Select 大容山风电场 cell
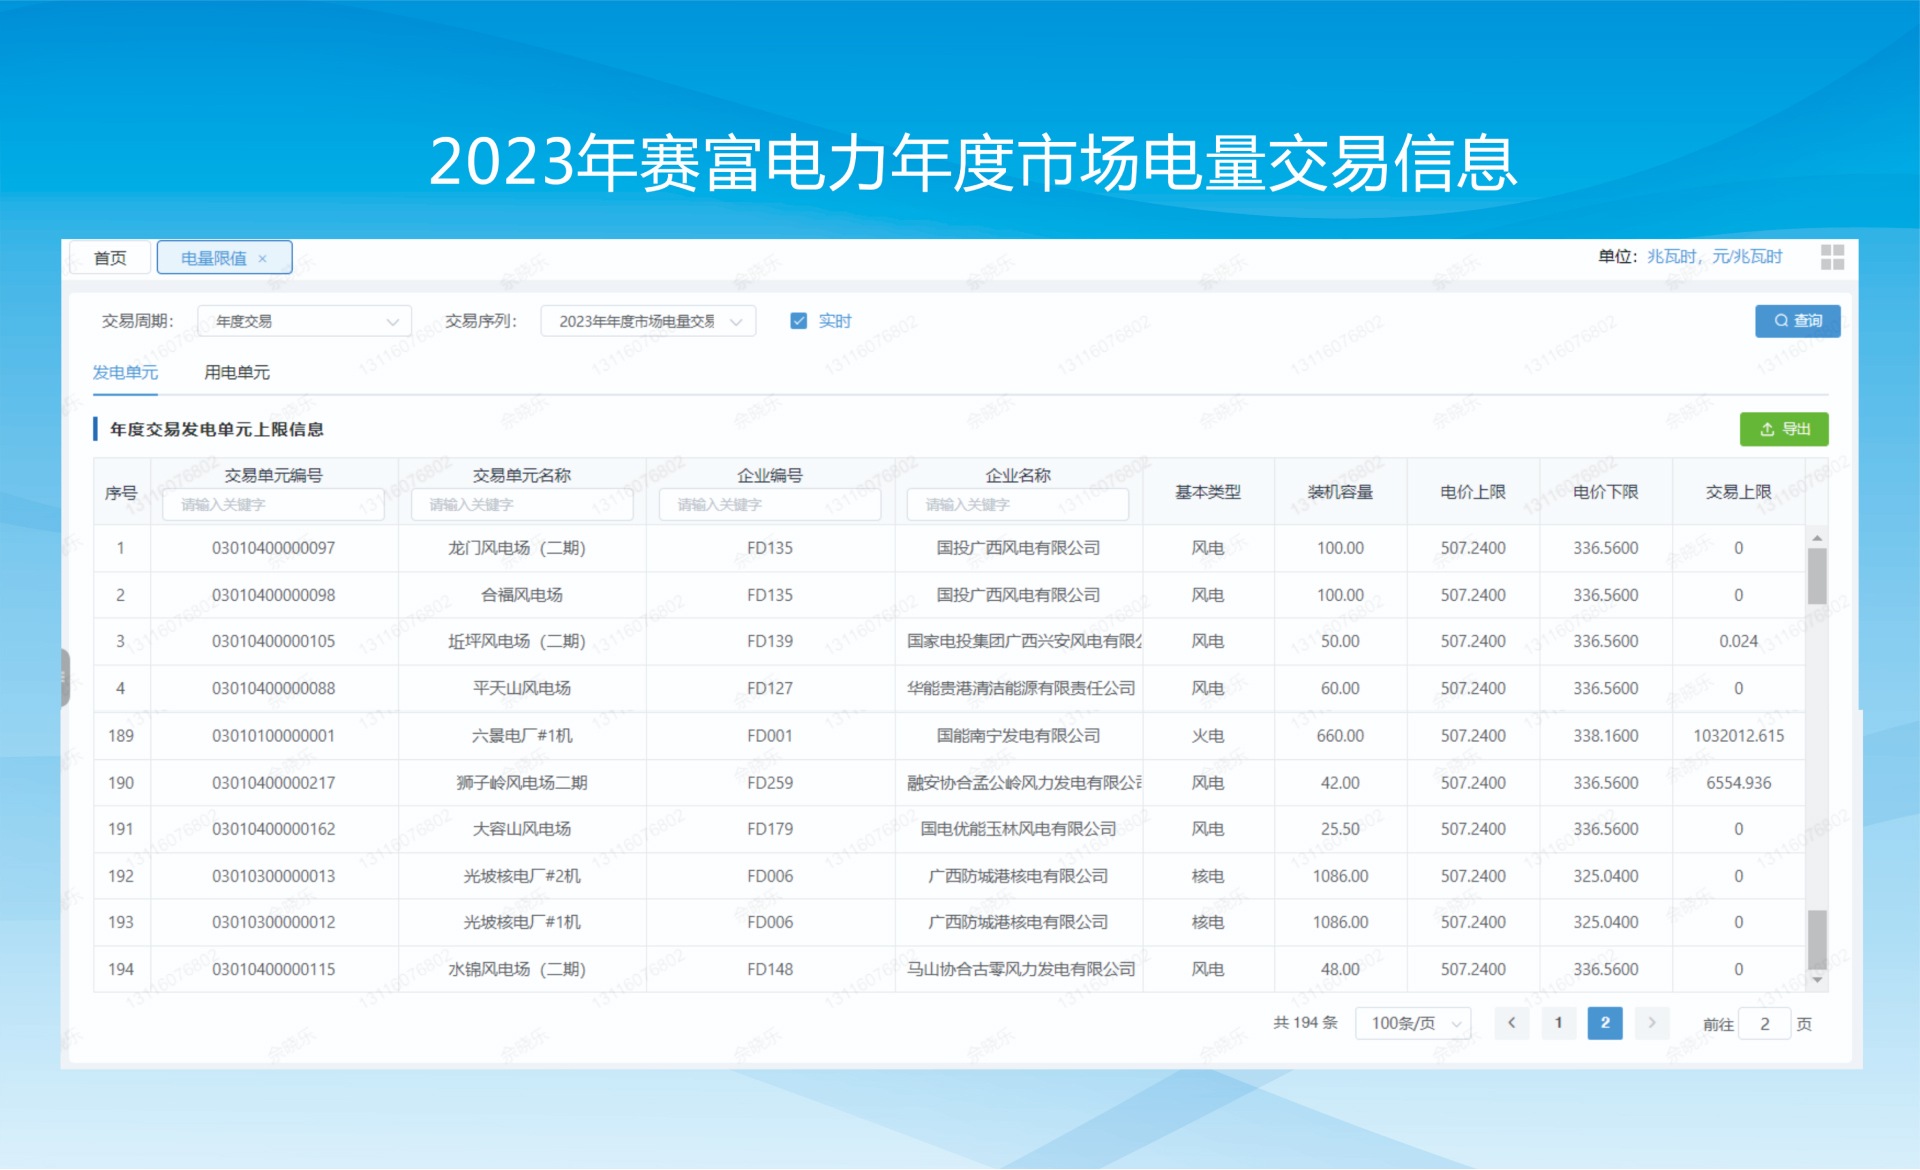This screenshot has width=1920, height=1170. click(522, 829)
